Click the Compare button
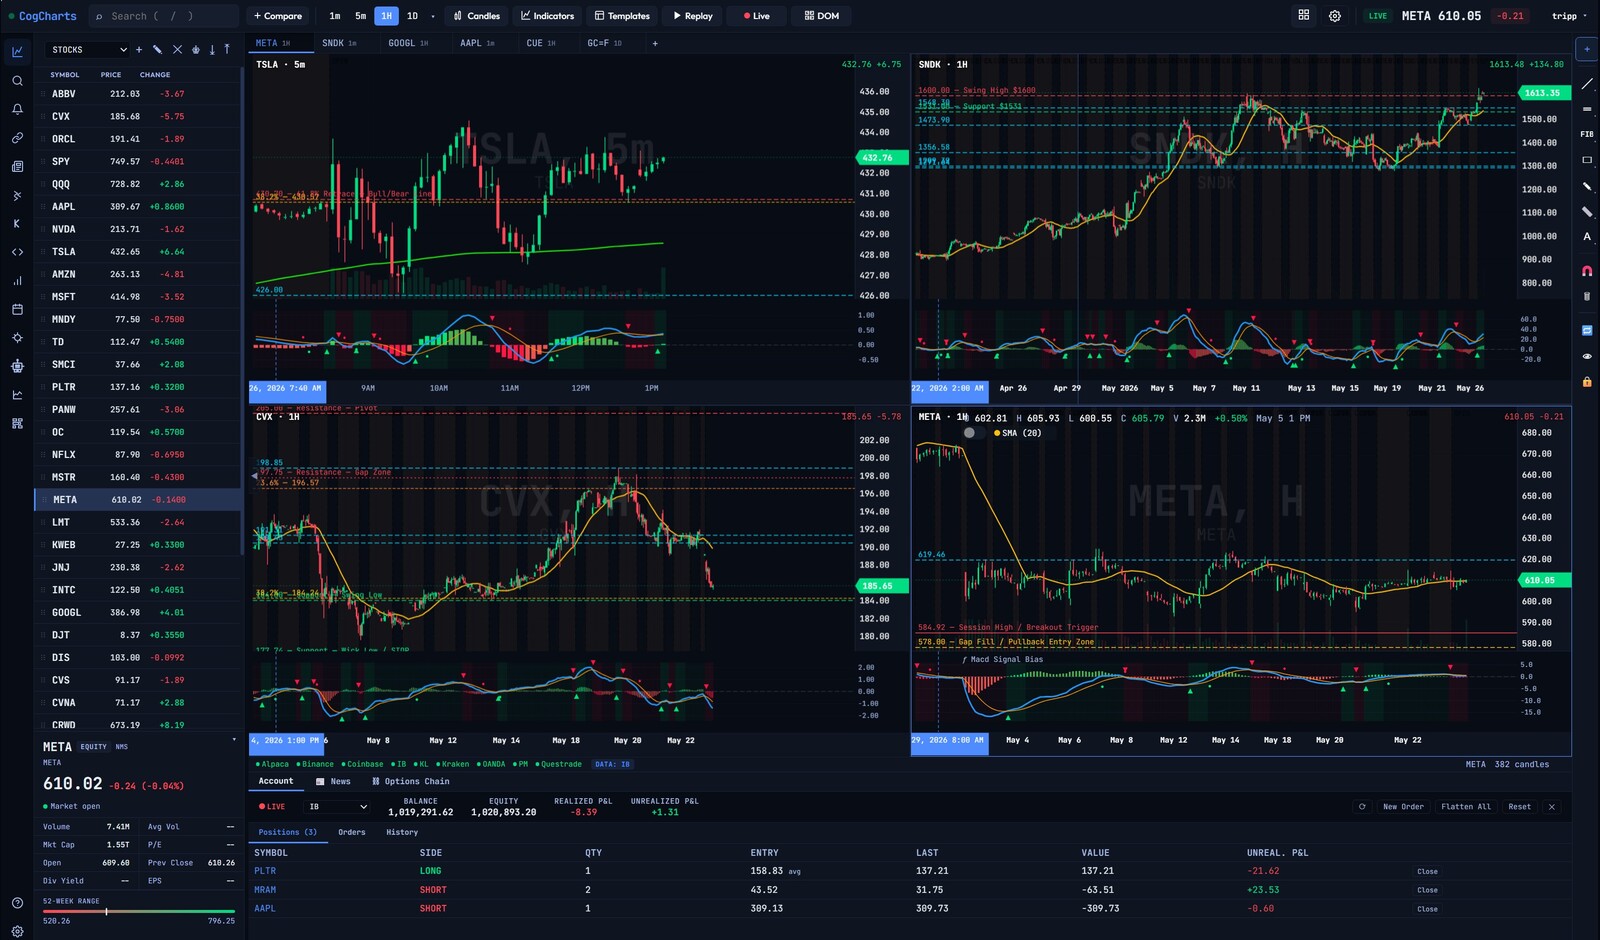Image resolution: width=1600 pixels, height=940 pixels. [278, 16]
